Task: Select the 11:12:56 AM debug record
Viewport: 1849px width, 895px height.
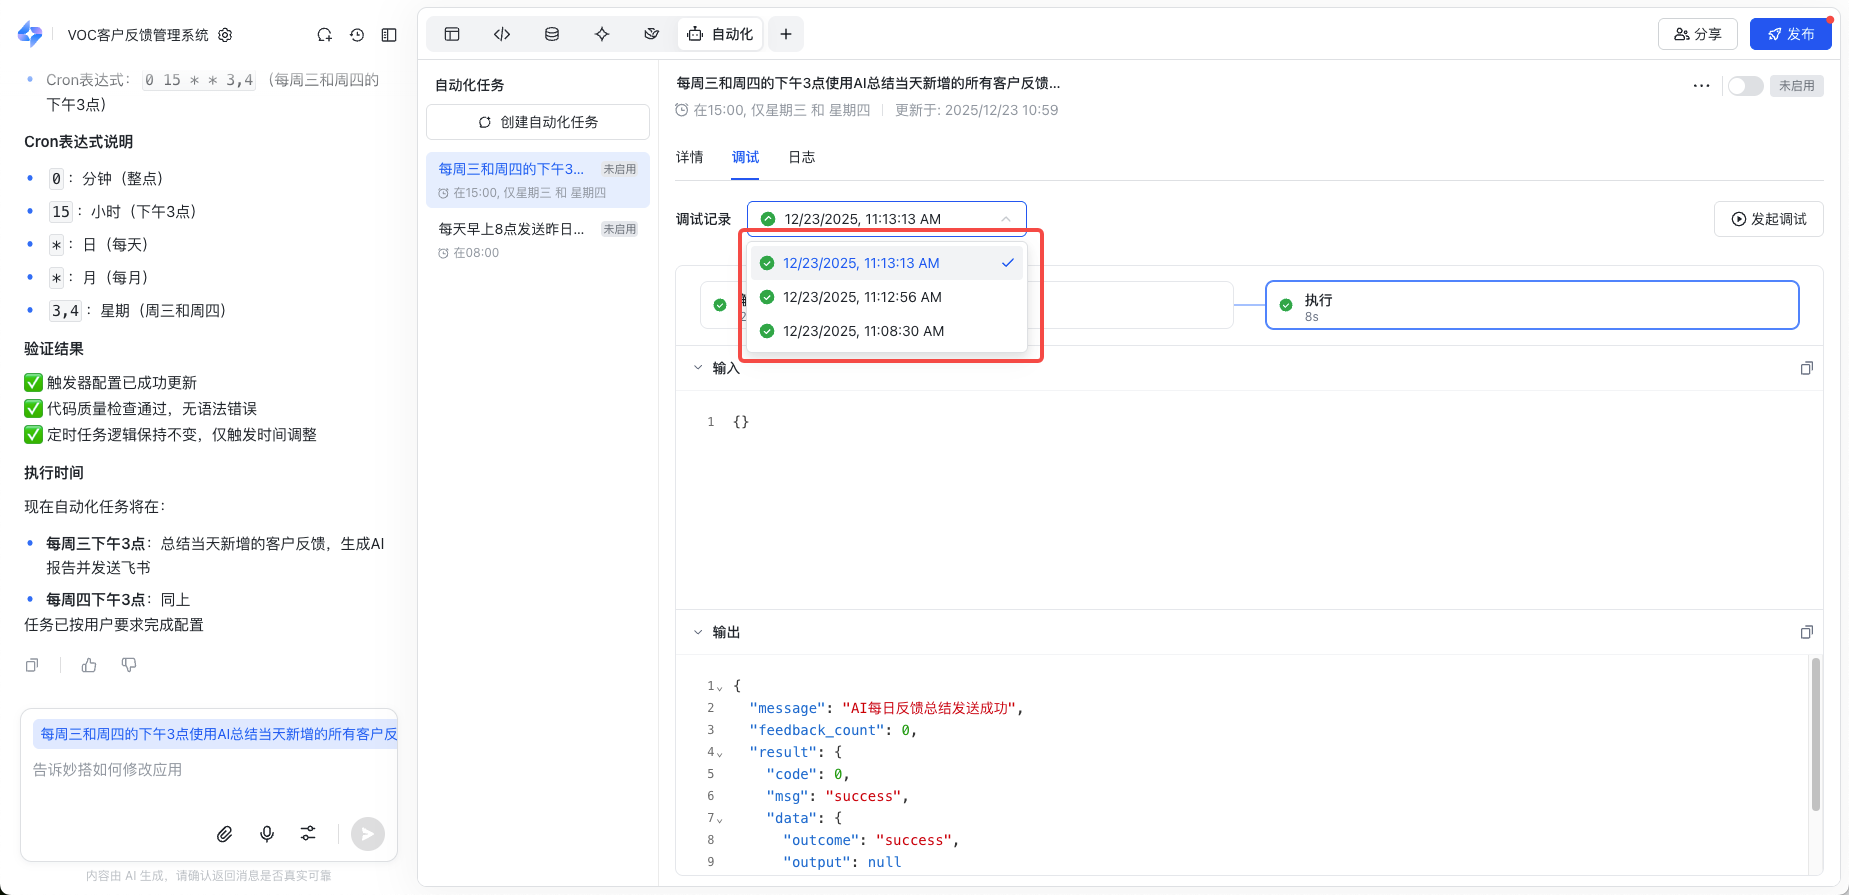Action: pos(861,297)
